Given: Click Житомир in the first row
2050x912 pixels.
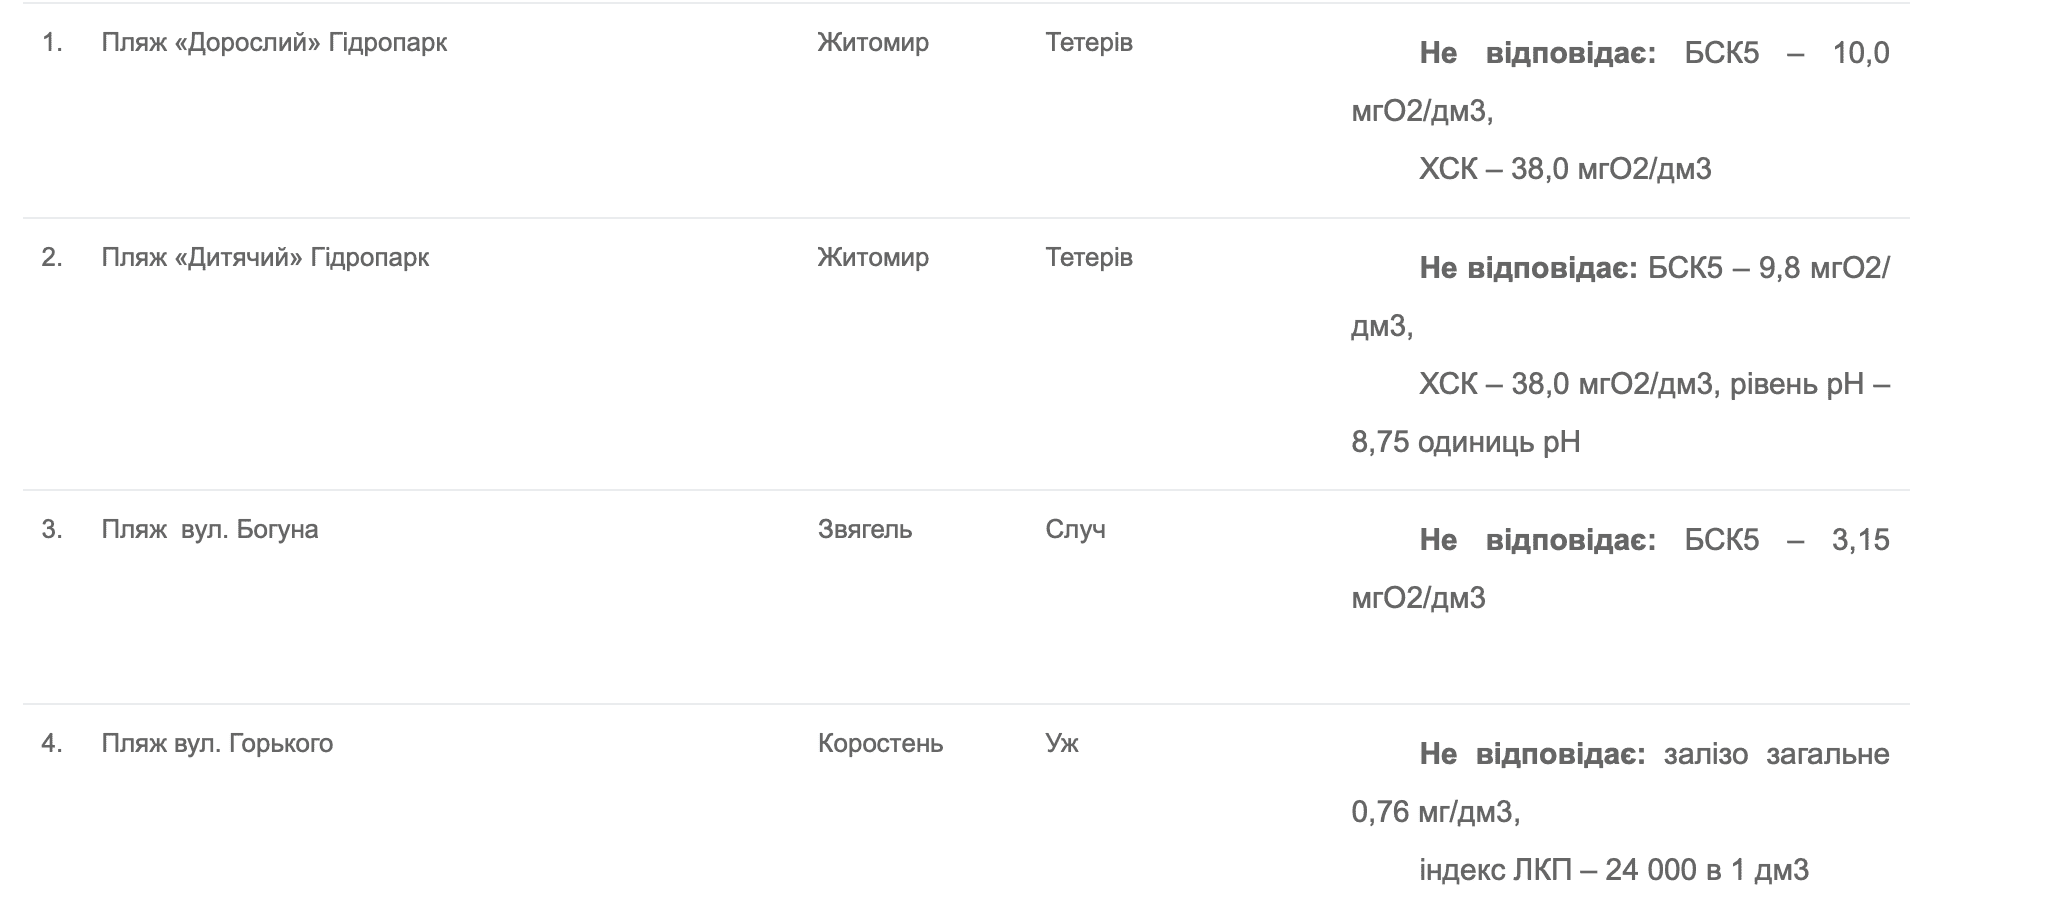Looking at the screenshot, I should (873, 43).
